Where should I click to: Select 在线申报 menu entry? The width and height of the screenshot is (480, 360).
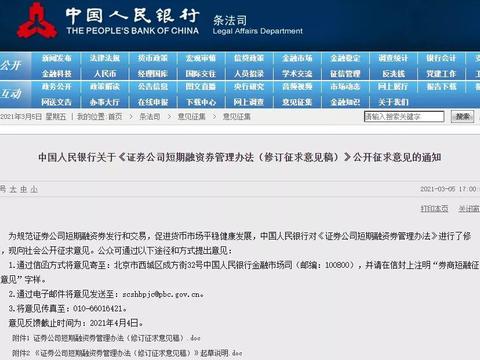(x=153, y=102)
